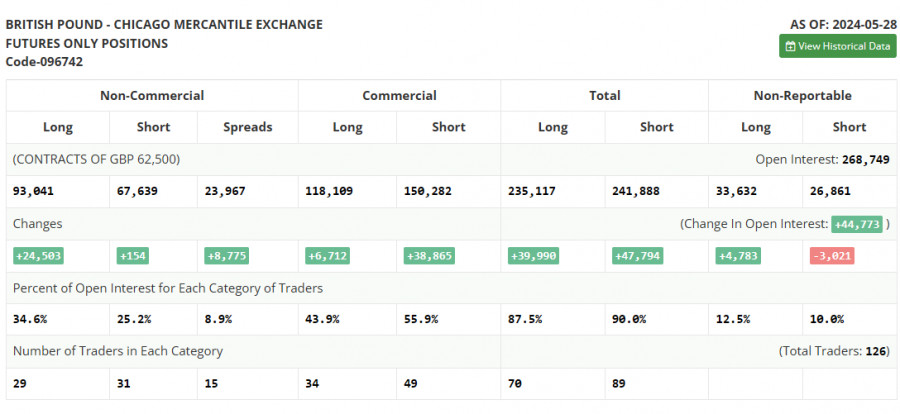The image size is (900, 414).
Task: Click the Non-Commercial group header
Action: click(152, 96)
